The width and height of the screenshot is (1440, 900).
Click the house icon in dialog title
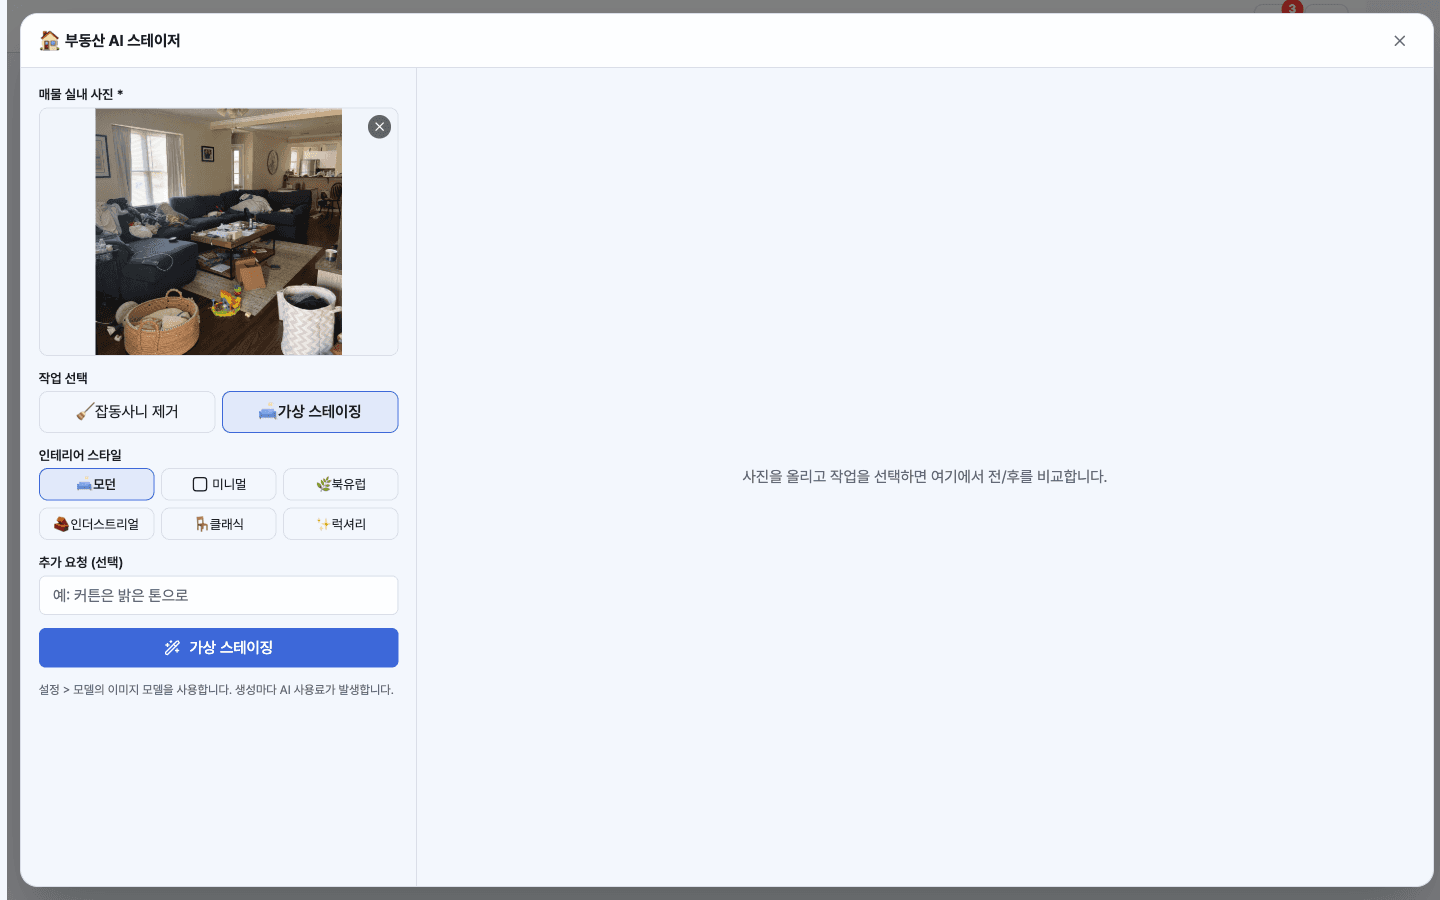tap(49, 41)
